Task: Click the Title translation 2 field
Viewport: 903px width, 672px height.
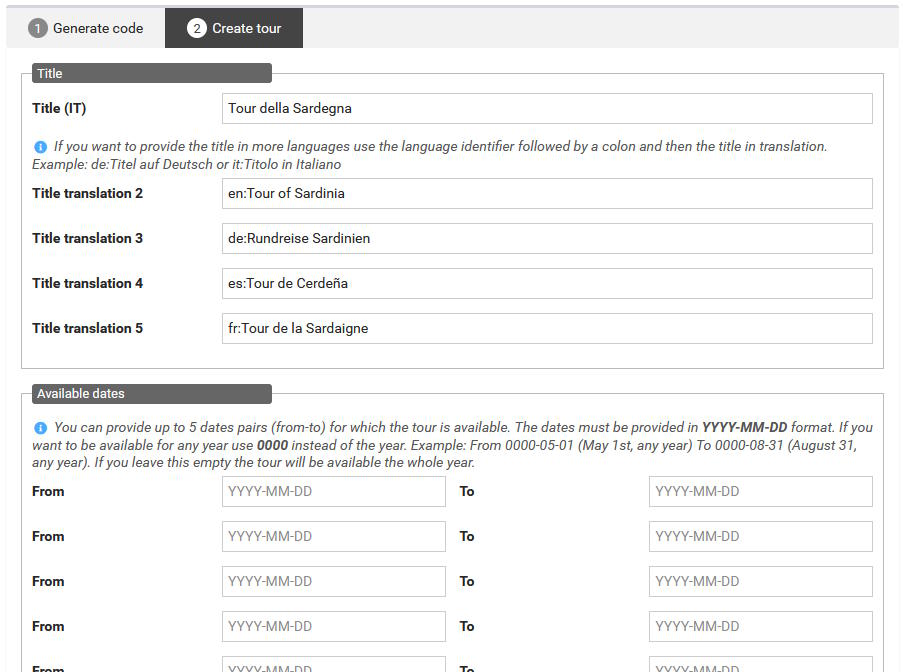Action: [546, 194]
